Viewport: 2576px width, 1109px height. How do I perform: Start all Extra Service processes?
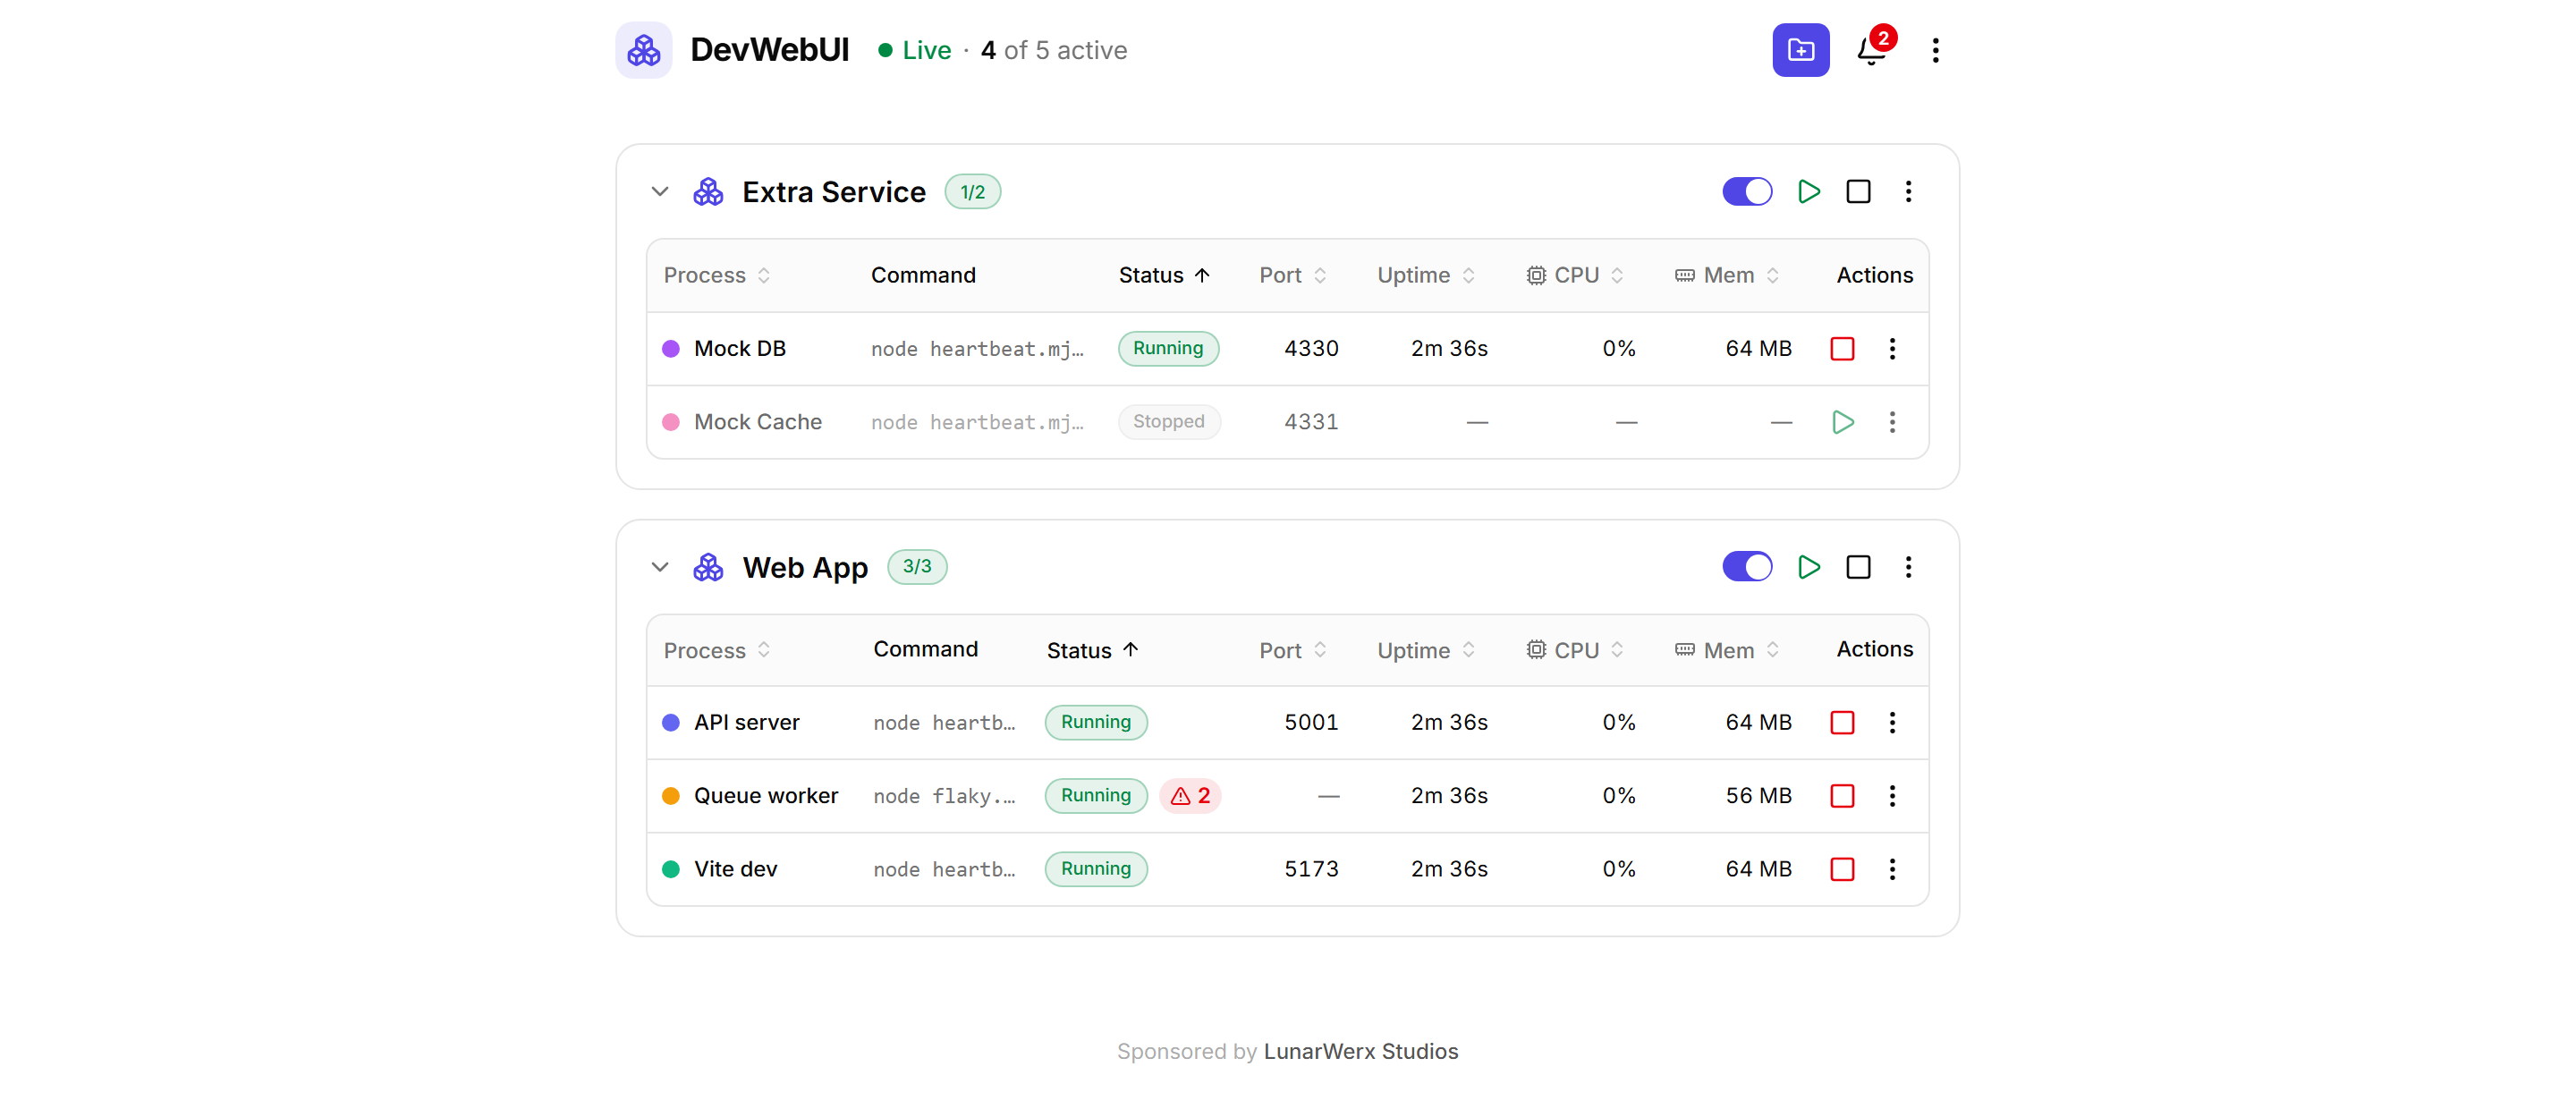point(1808,191)
